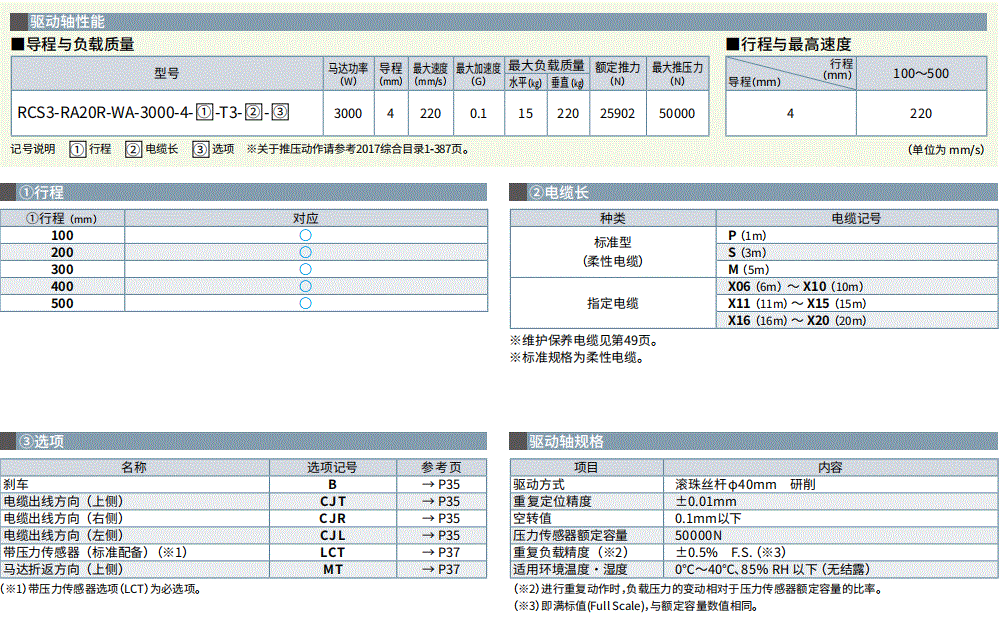
Task: Click the '③选项' section heading
Action: click(41, 441)
